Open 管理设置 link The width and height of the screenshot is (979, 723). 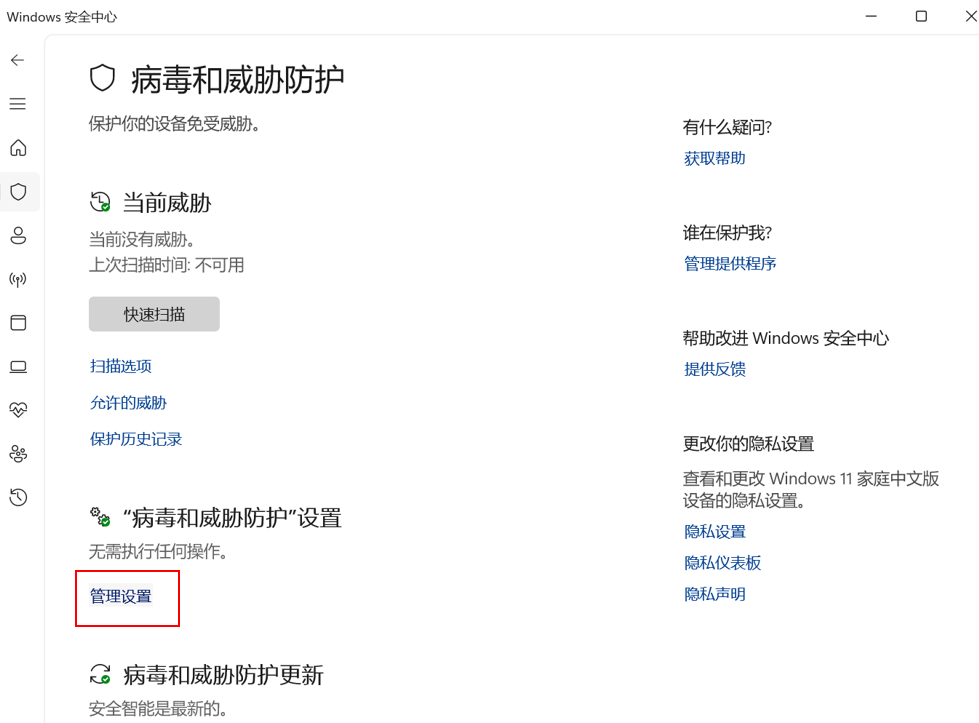click(x=121, y=596)
